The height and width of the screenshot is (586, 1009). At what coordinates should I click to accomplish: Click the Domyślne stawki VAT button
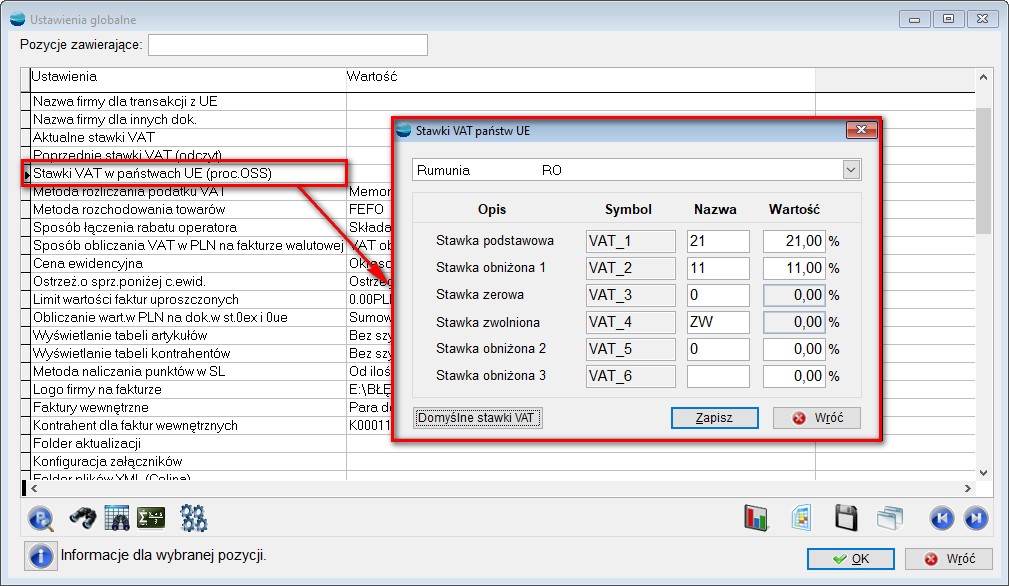pyautogui.click(x=477, y=418)
